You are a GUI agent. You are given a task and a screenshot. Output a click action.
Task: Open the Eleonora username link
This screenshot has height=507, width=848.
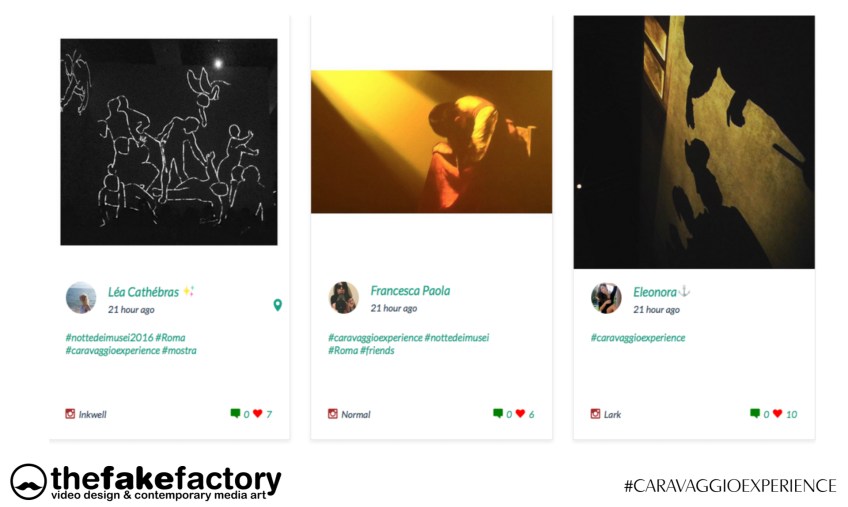pyautogui.click(x=655, y=292)
